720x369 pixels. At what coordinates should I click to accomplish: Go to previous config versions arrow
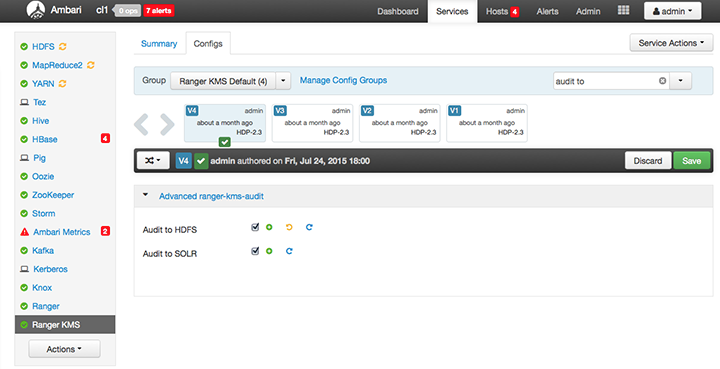(141, 124)
